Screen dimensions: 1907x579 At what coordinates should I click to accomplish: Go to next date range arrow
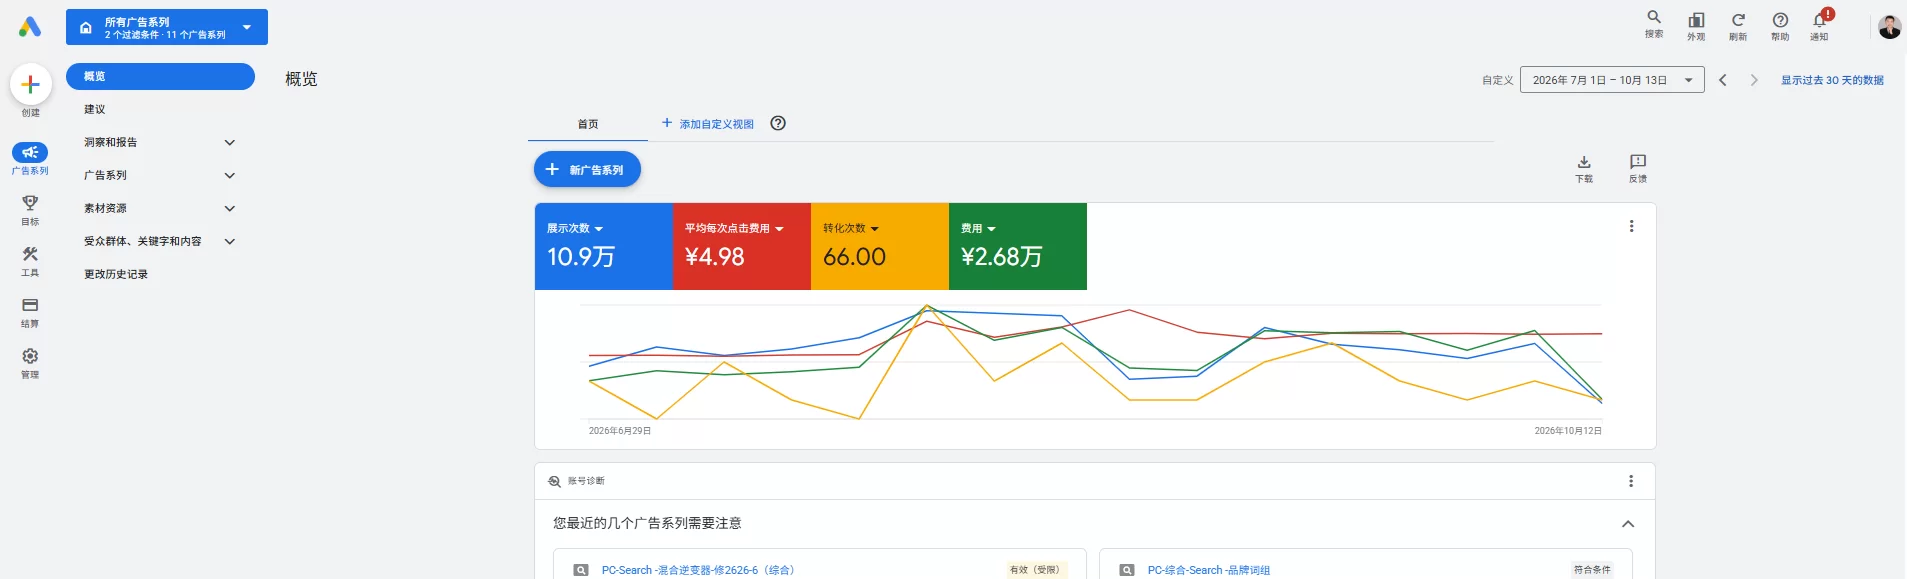coord(1753,80)
